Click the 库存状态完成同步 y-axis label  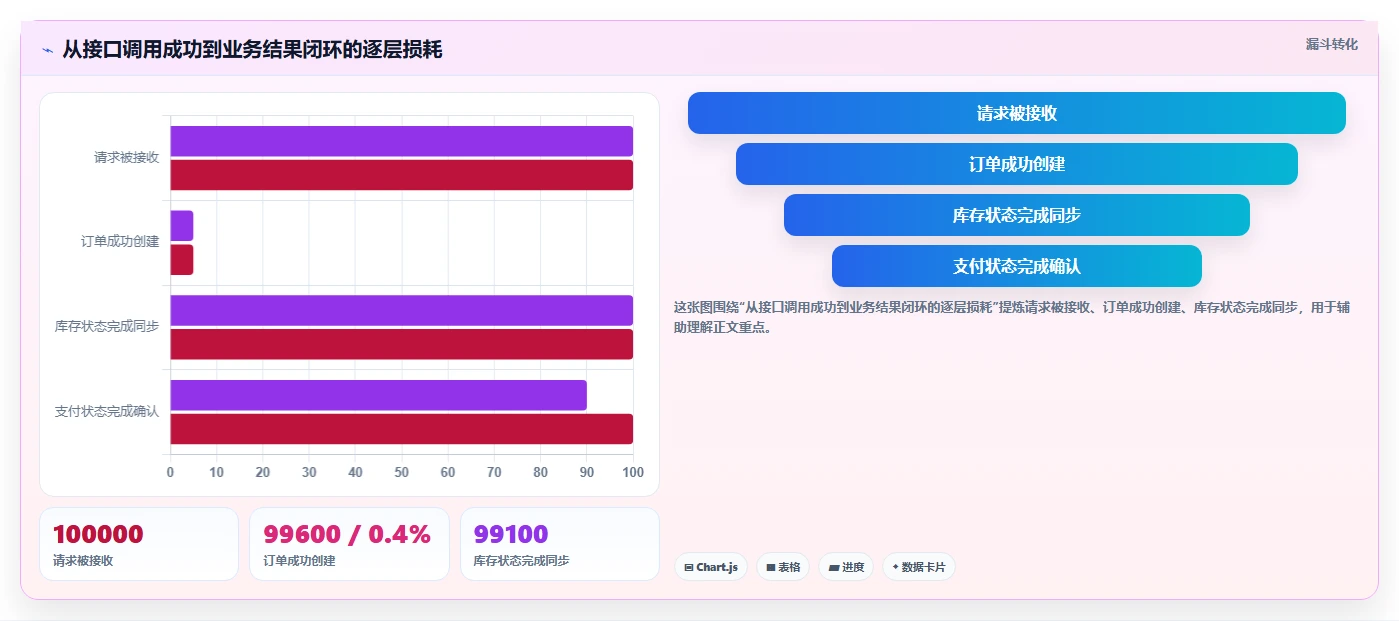point(107,326)
